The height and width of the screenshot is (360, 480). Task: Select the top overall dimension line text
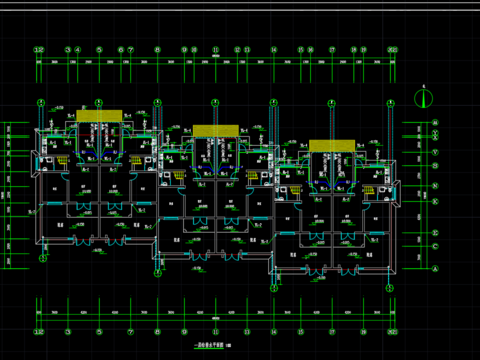(x=216, y=56)
